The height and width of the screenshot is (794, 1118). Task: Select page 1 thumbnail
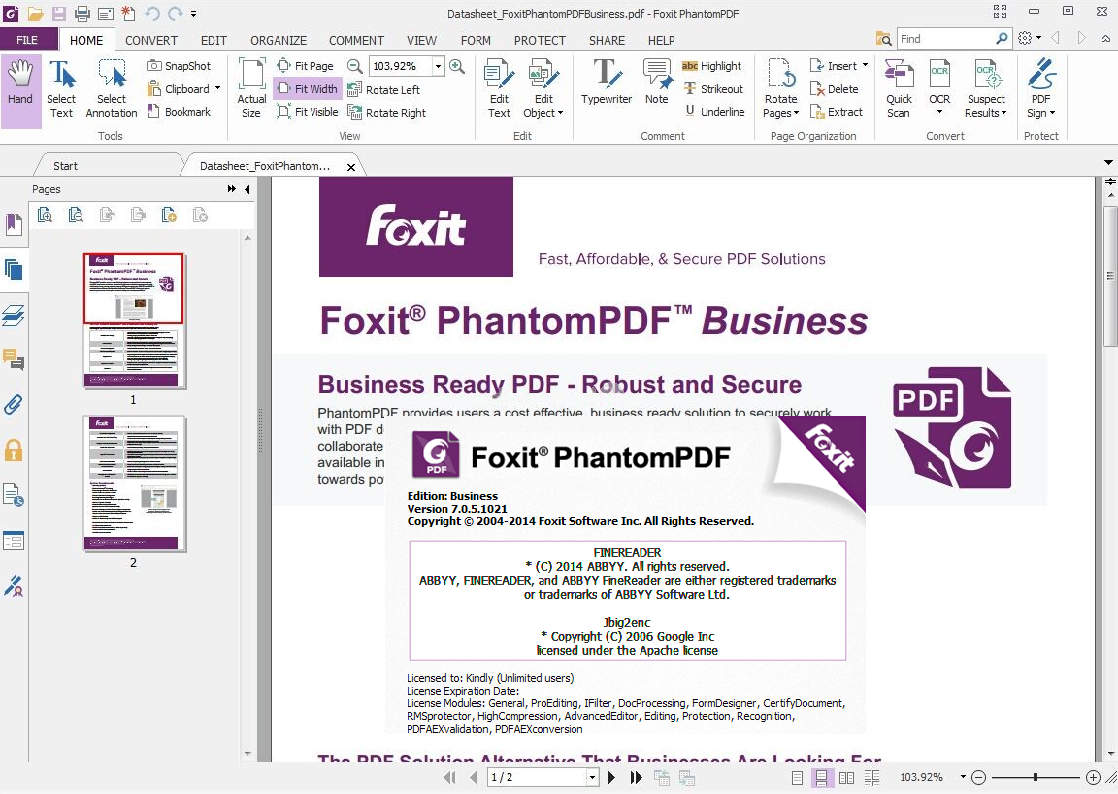click(133, 320)
